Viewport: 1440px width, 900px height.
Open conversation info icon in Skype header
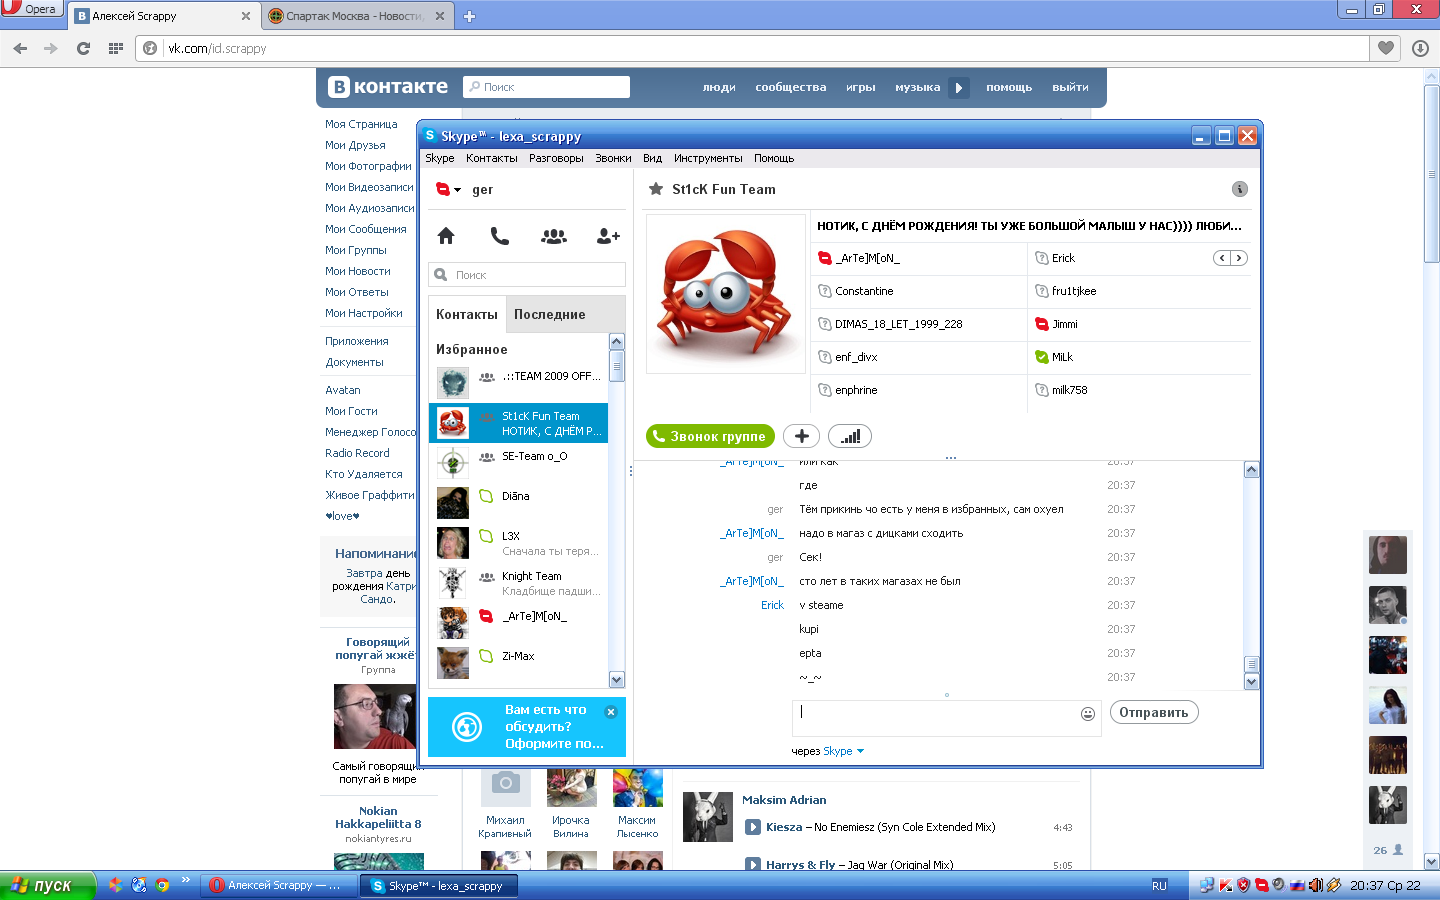click(x=1240, y=189)
